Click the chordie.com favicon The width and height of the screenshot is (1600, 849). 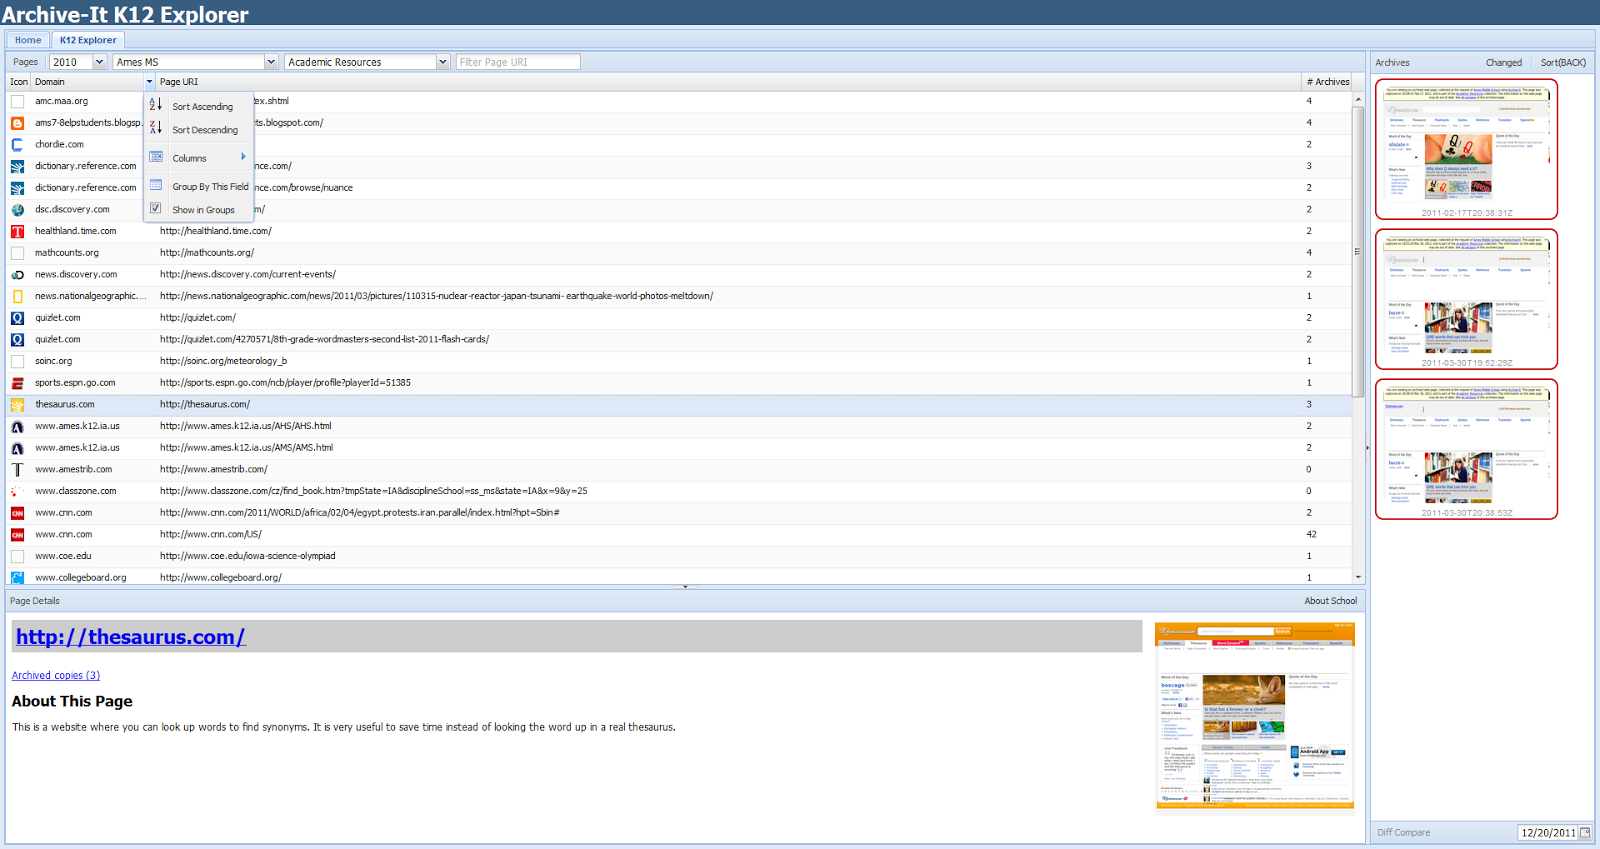(x=17, y=144)
